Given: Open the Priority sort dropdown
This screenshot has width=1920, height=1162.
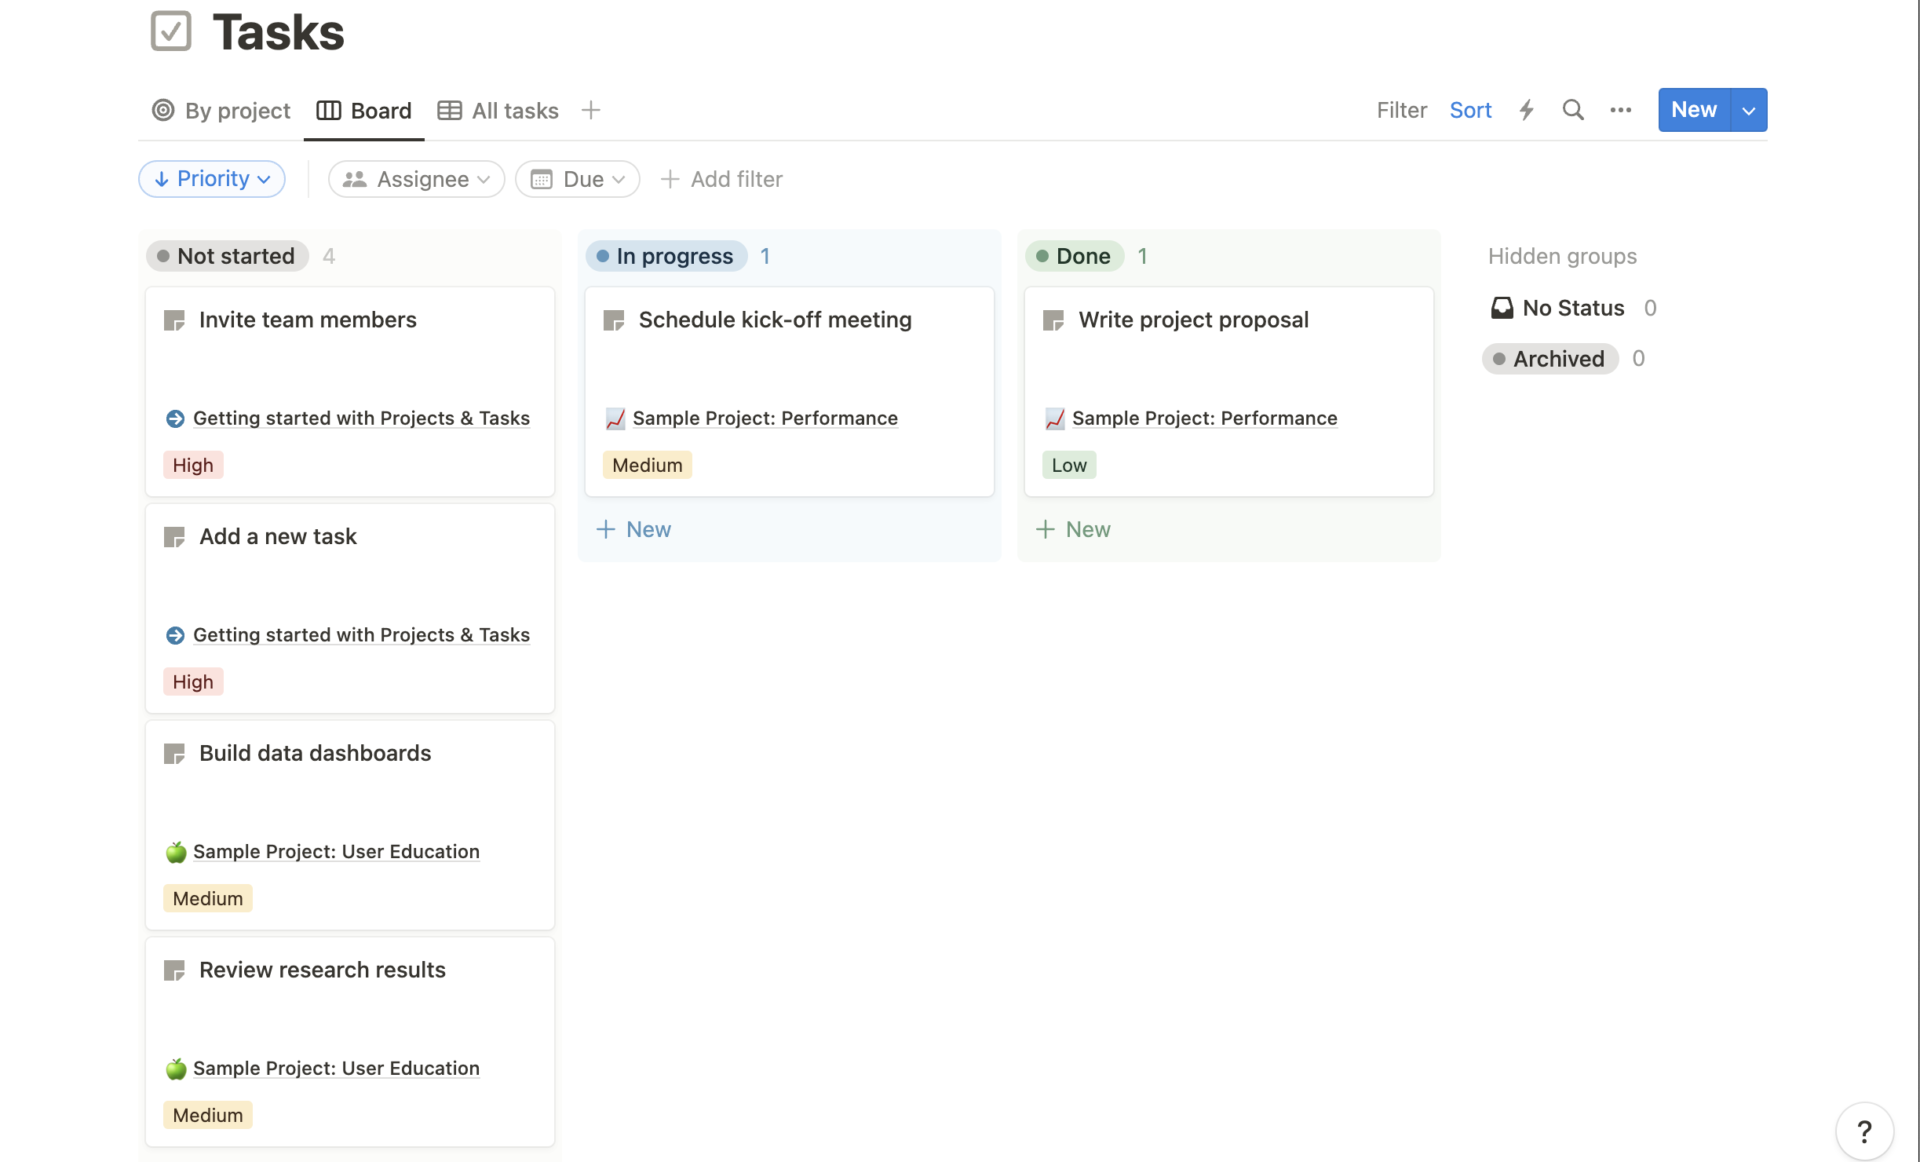Looking at the screenshot, I should tap(211, 179).
